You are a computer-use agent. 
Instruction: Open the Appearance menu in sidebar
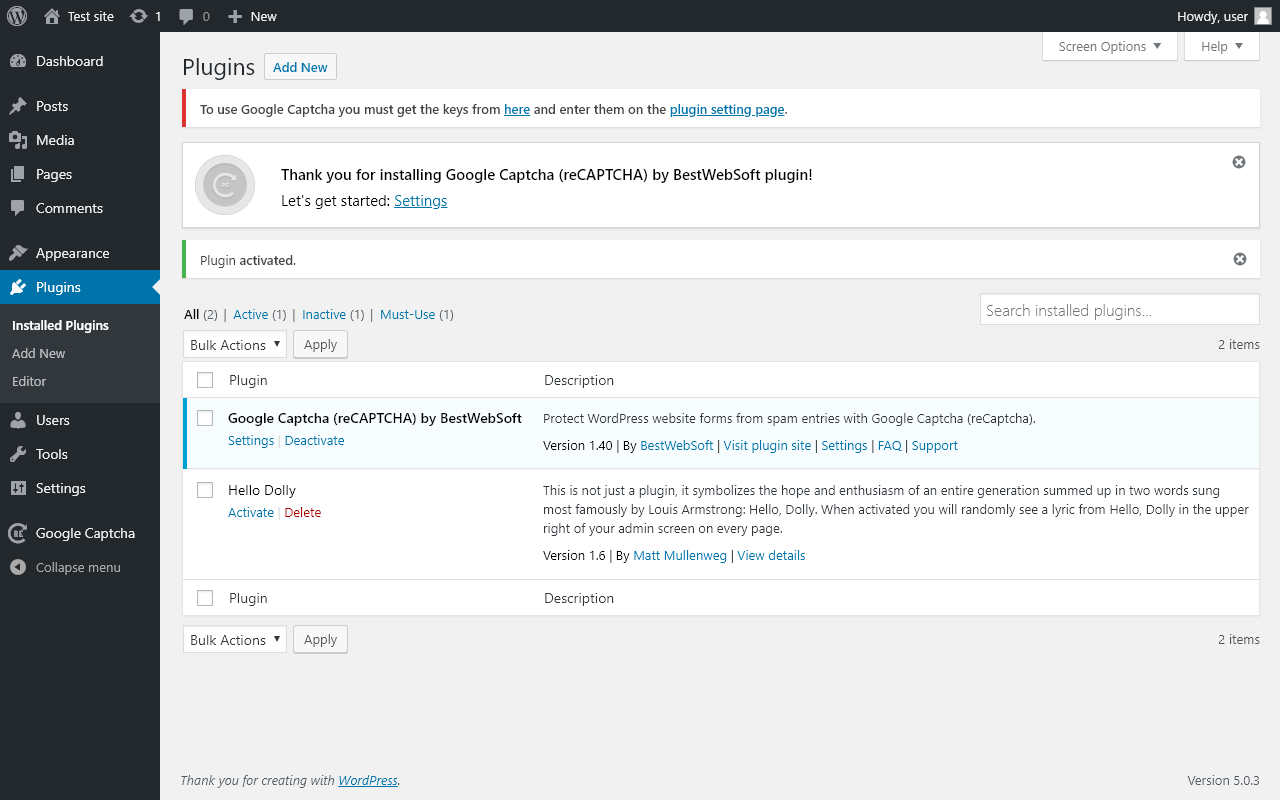pos(72,253)
